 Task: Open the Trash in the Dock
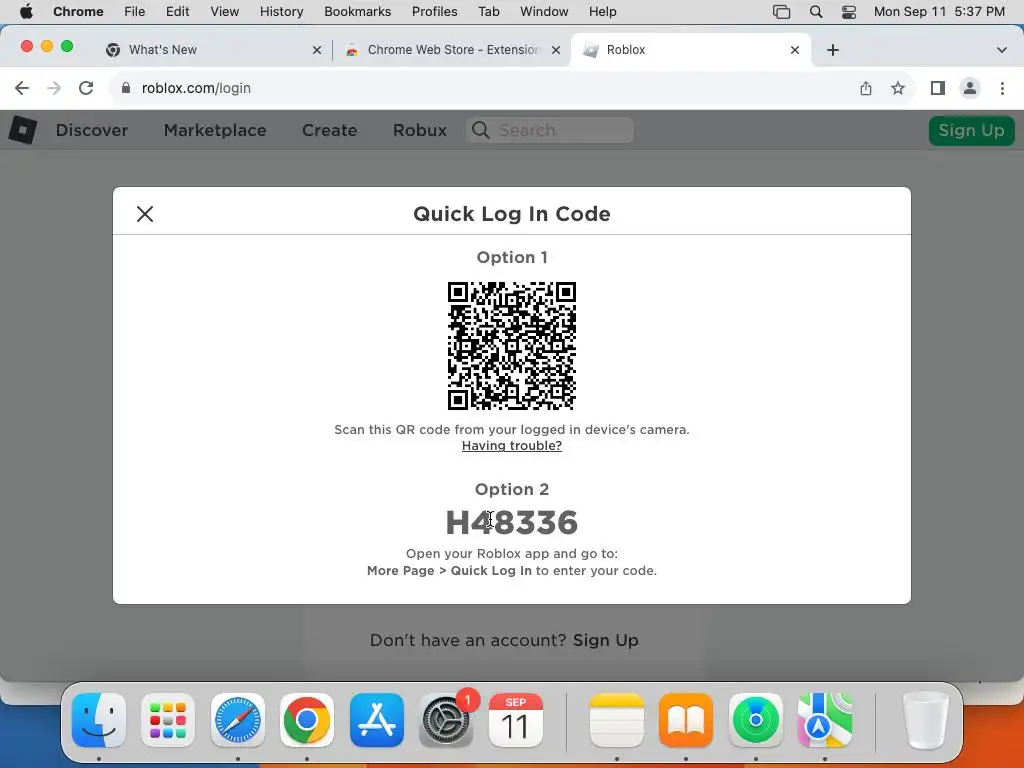pos(925,720)
